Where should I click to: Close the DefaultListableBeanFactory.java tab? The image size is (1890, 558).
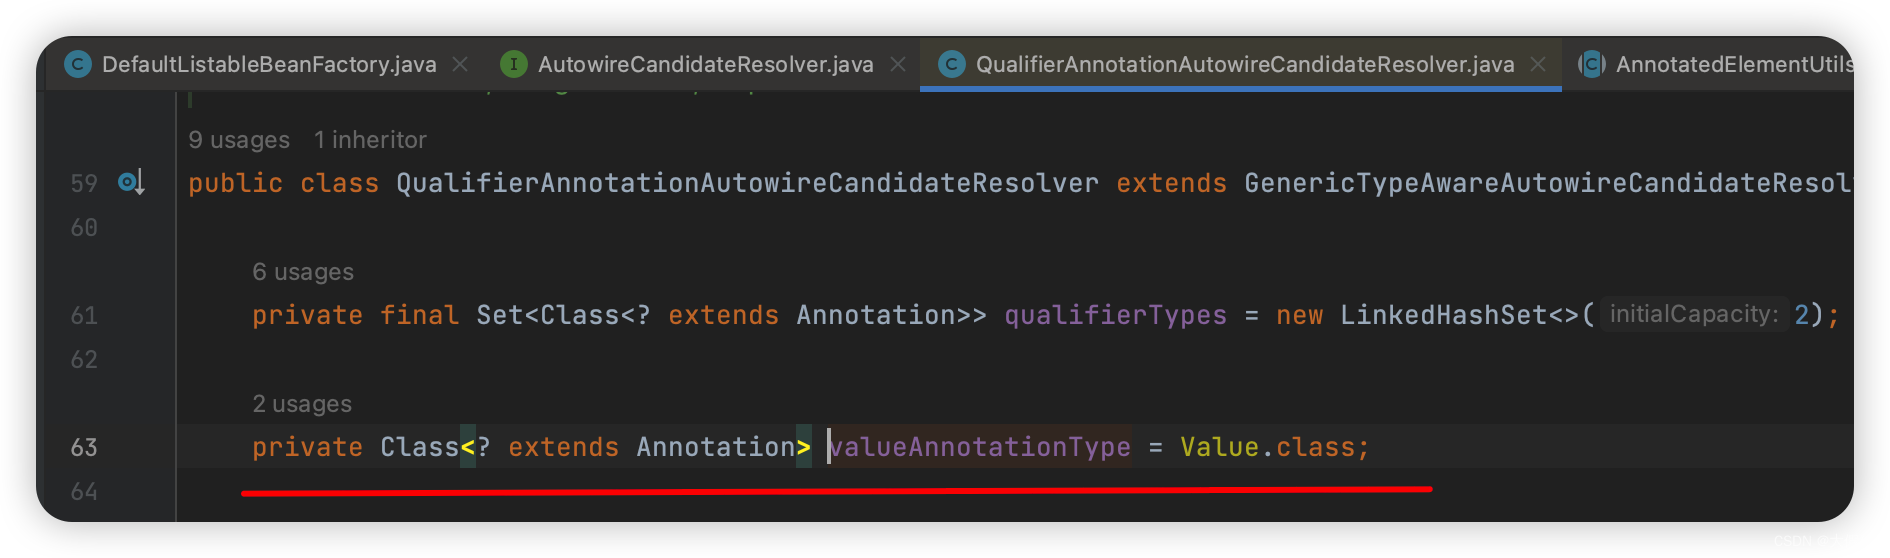tap(460, 64)
